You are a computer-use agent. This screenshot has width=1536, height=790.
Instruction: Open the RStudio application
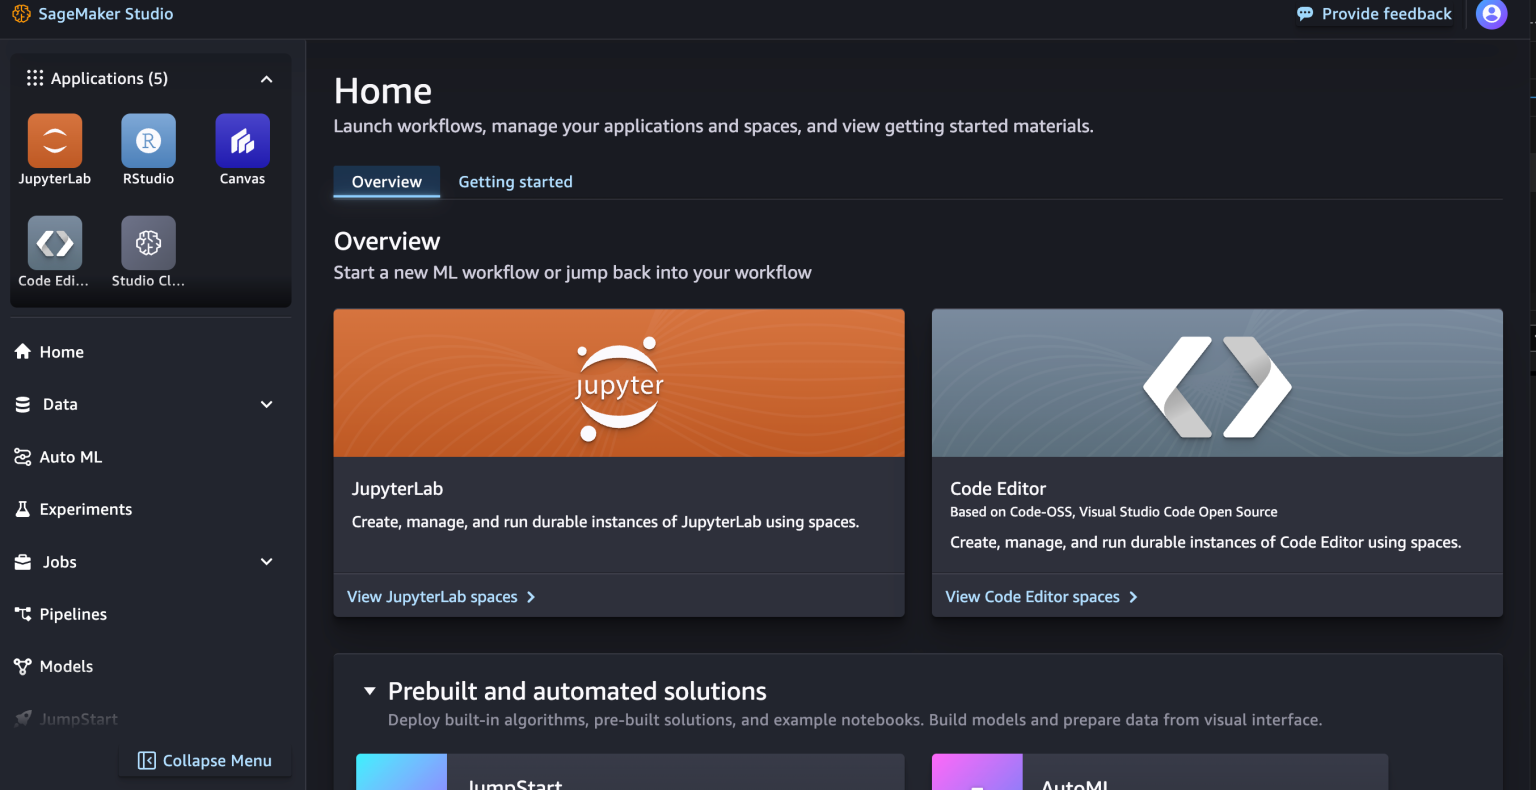(148, 142)
